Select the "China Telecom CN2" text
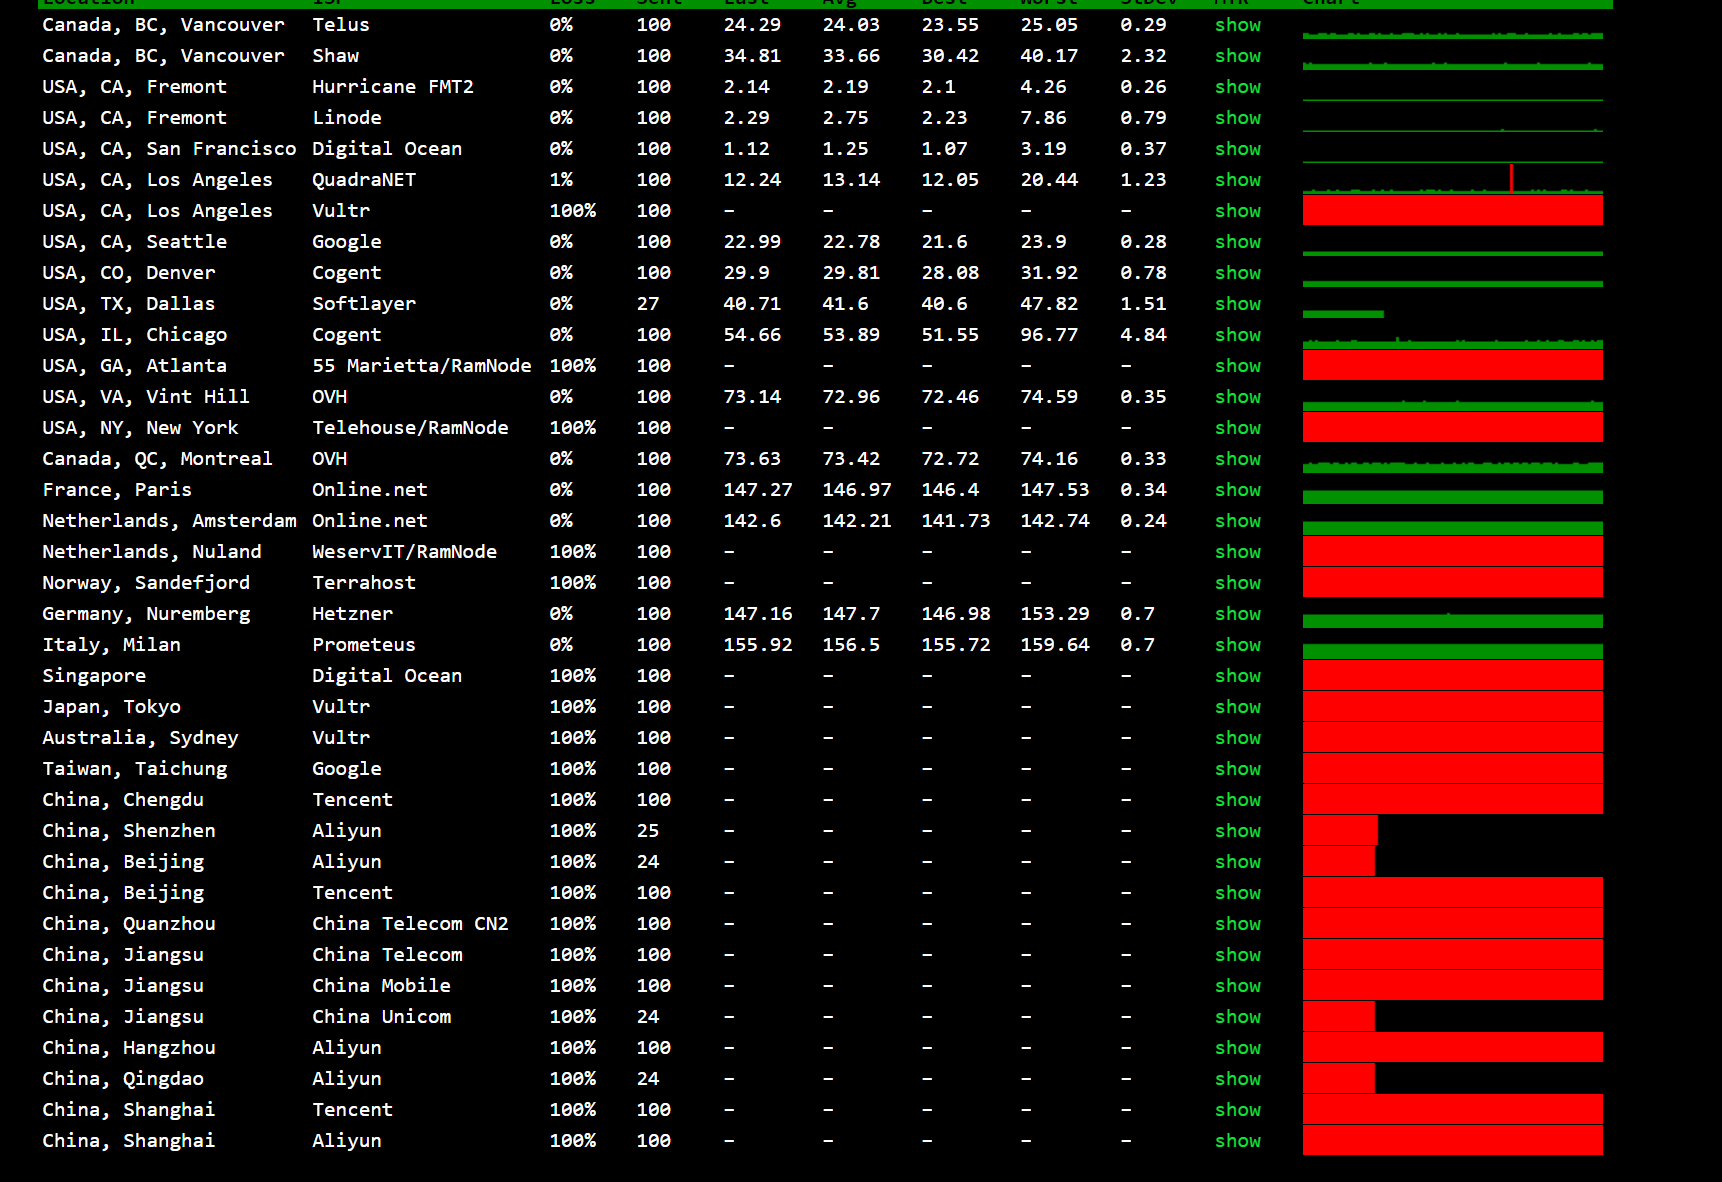The width and height of the screenshot is (1722, 1182). coord(410,924)
